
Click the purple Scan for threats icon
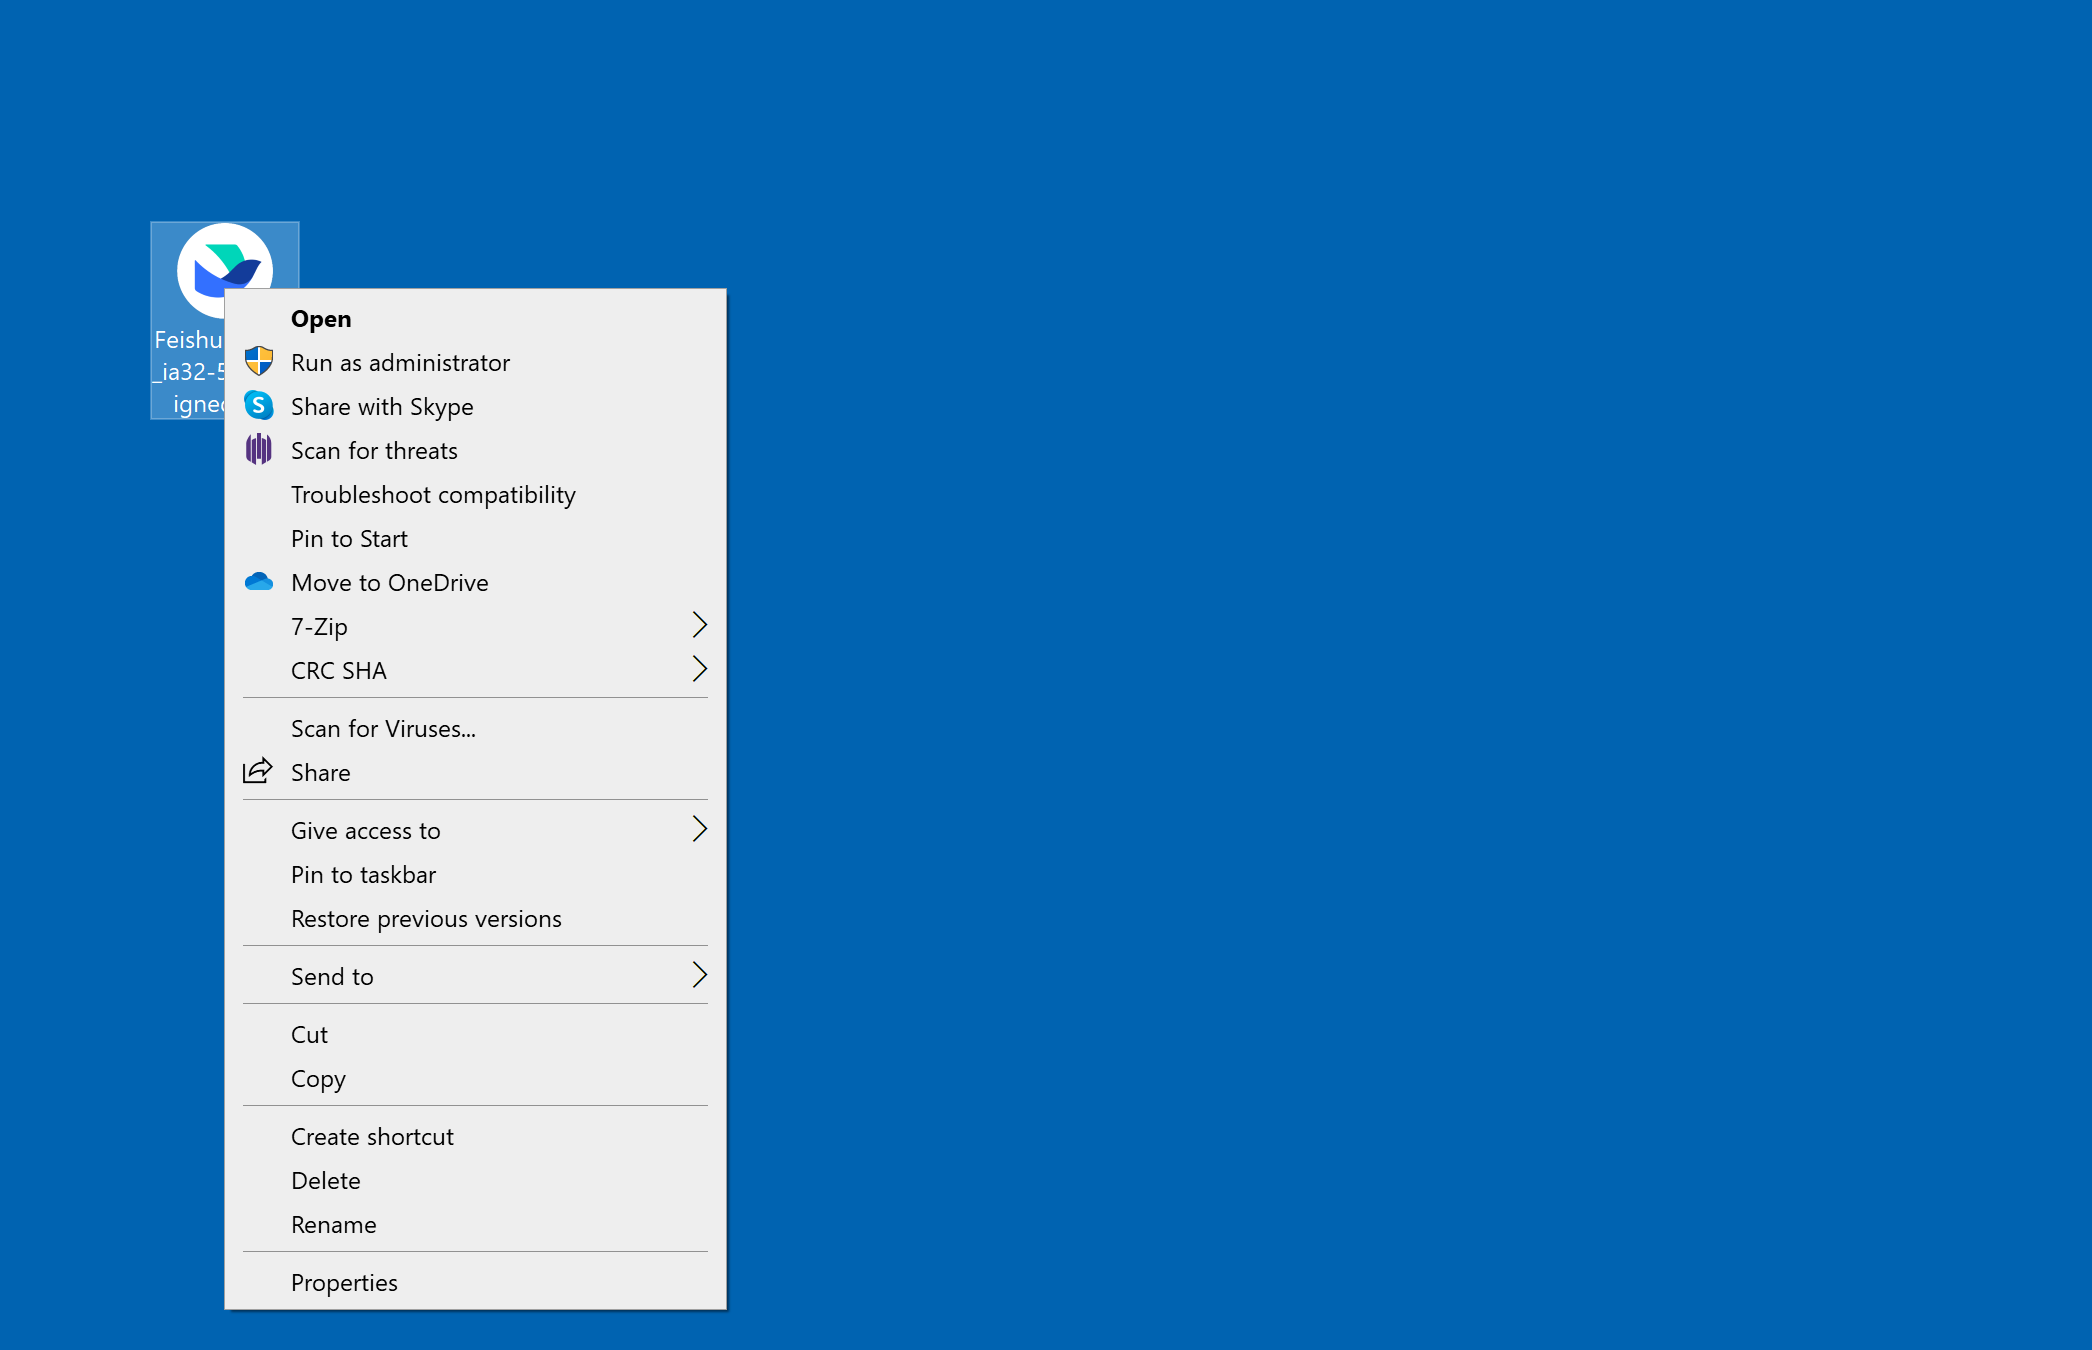259,450
